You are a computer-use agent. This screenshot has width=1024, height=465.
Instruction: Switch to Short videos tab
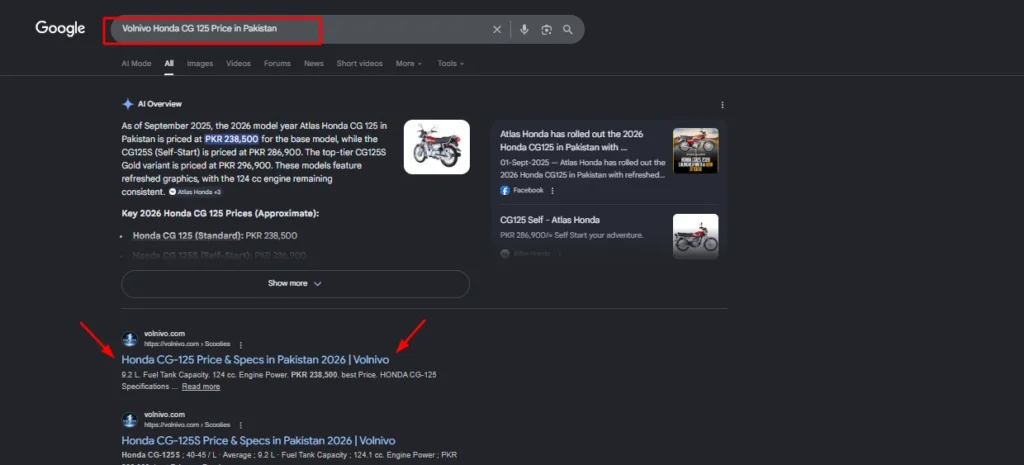(x=360, y=63)
